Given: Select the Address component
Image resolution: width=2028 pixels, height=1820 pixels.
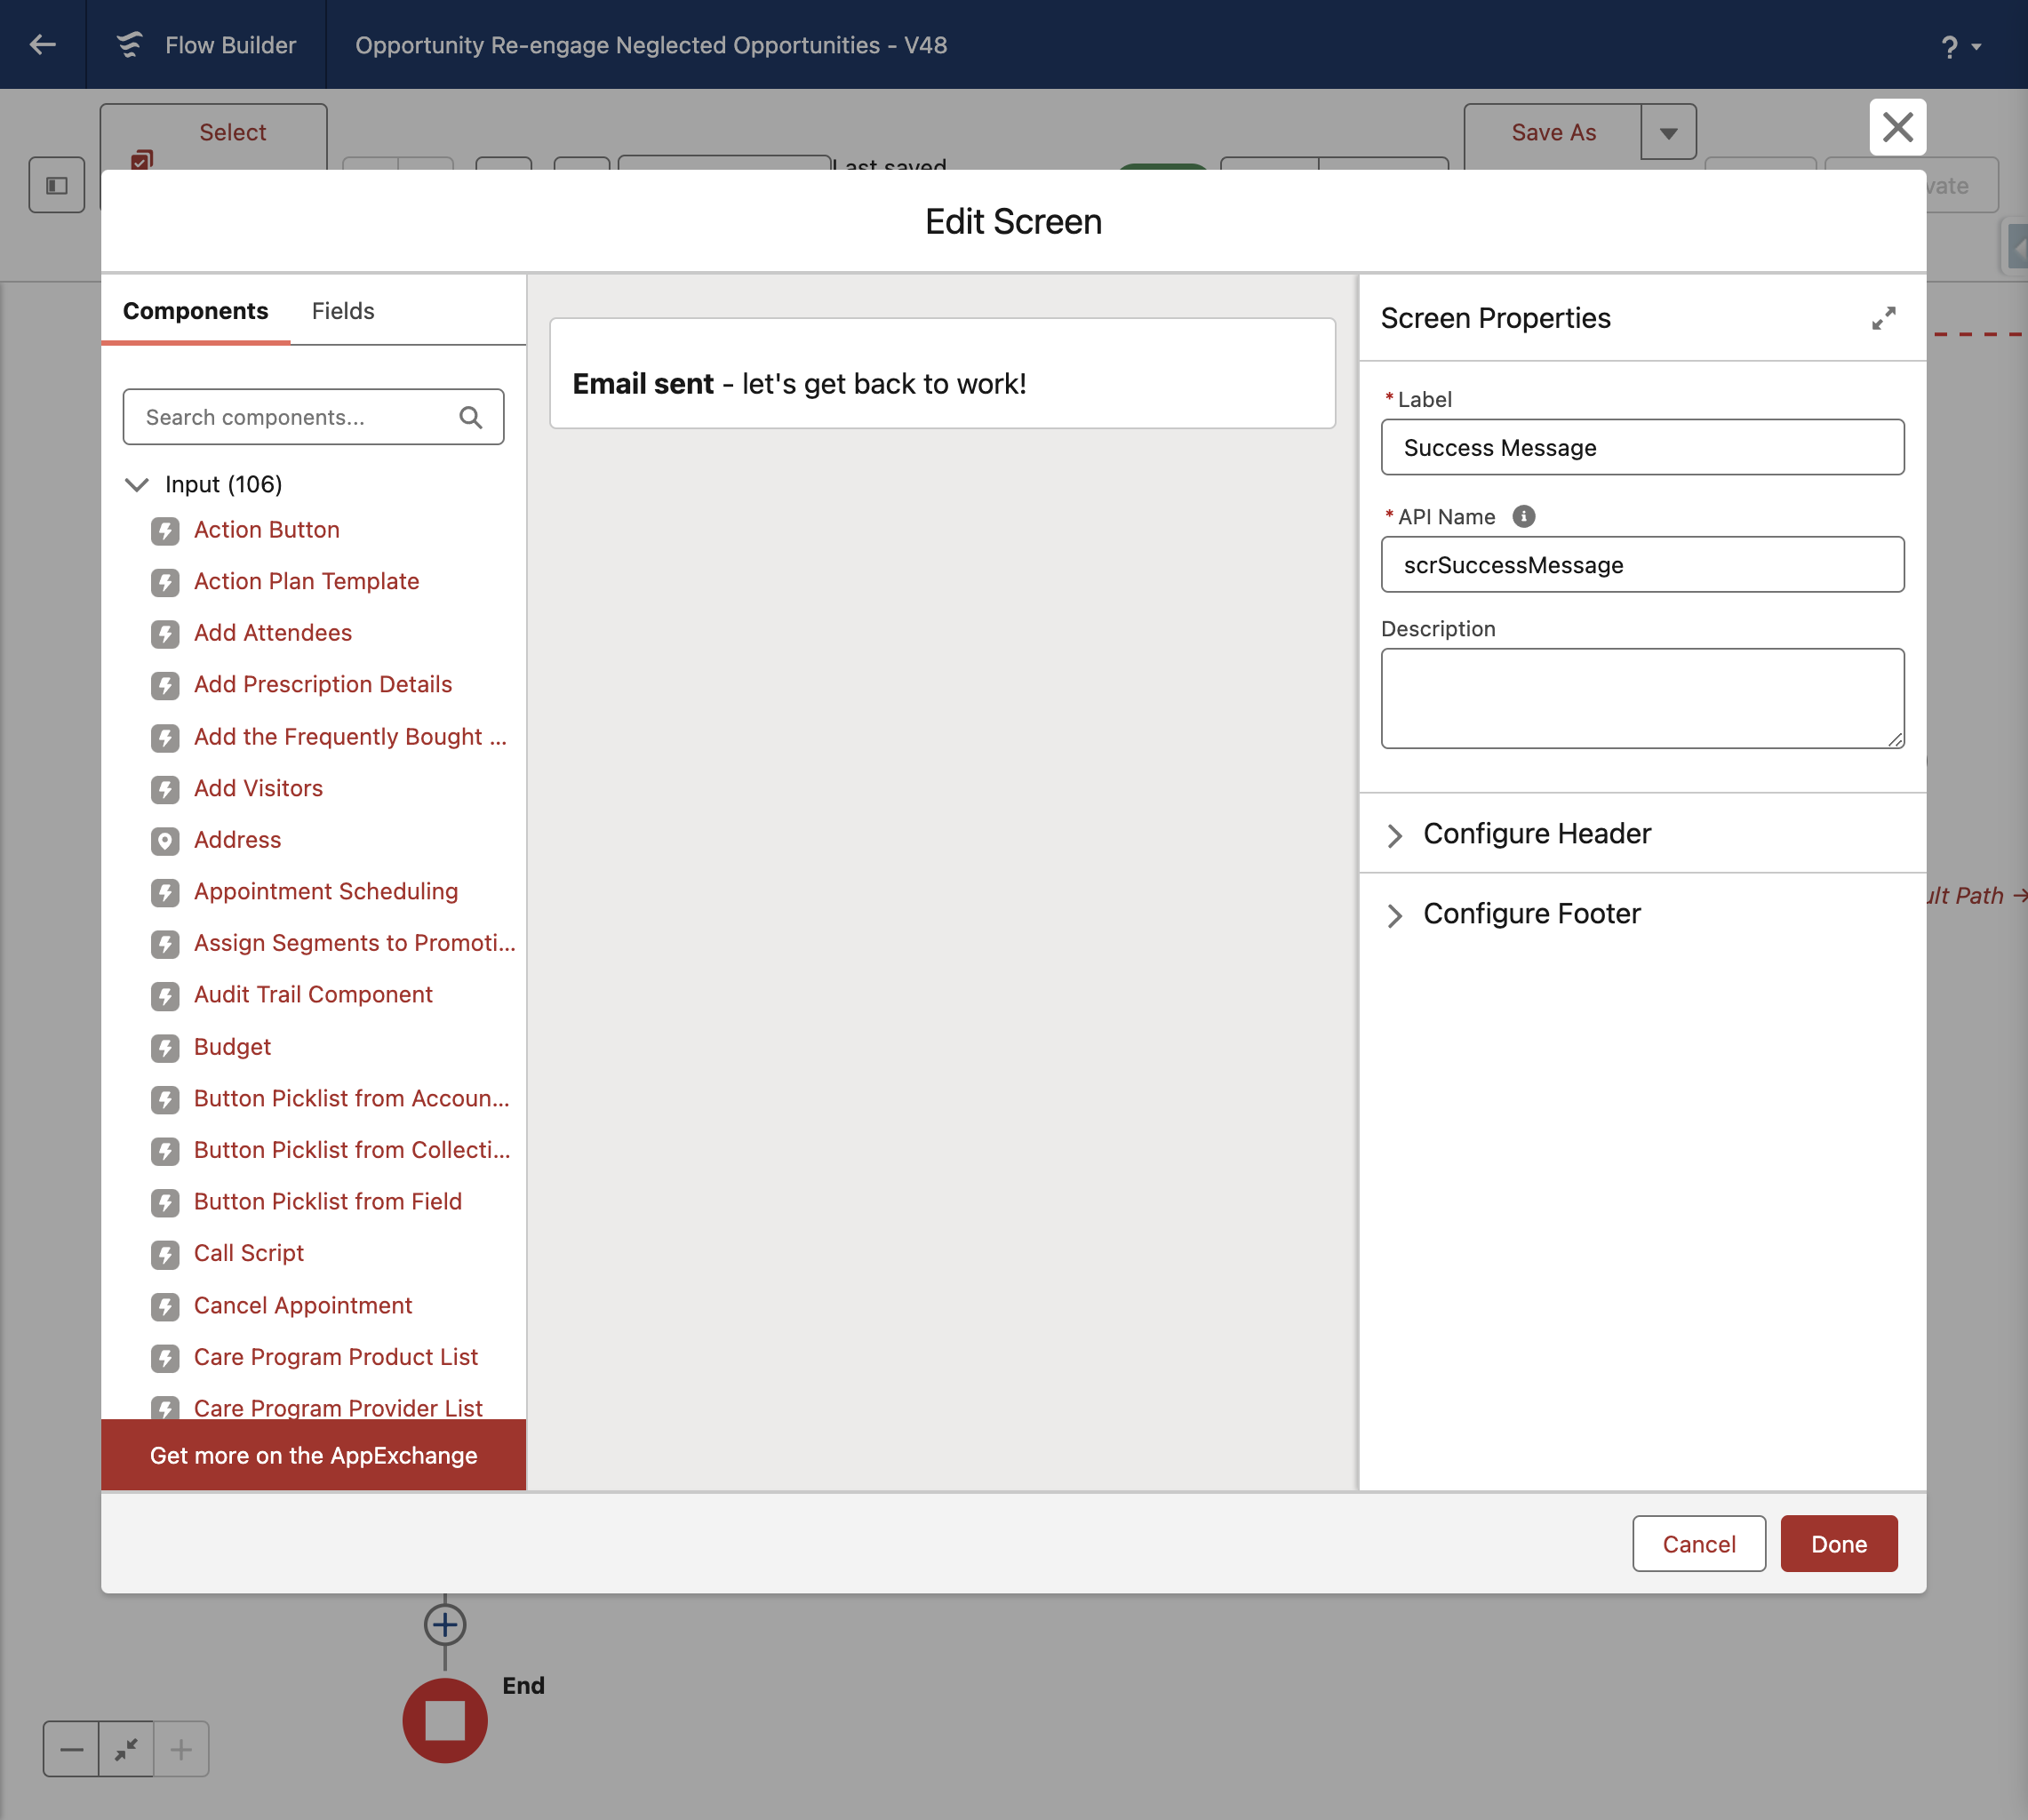Looking at the screenshot, I should tap(237, 841).
